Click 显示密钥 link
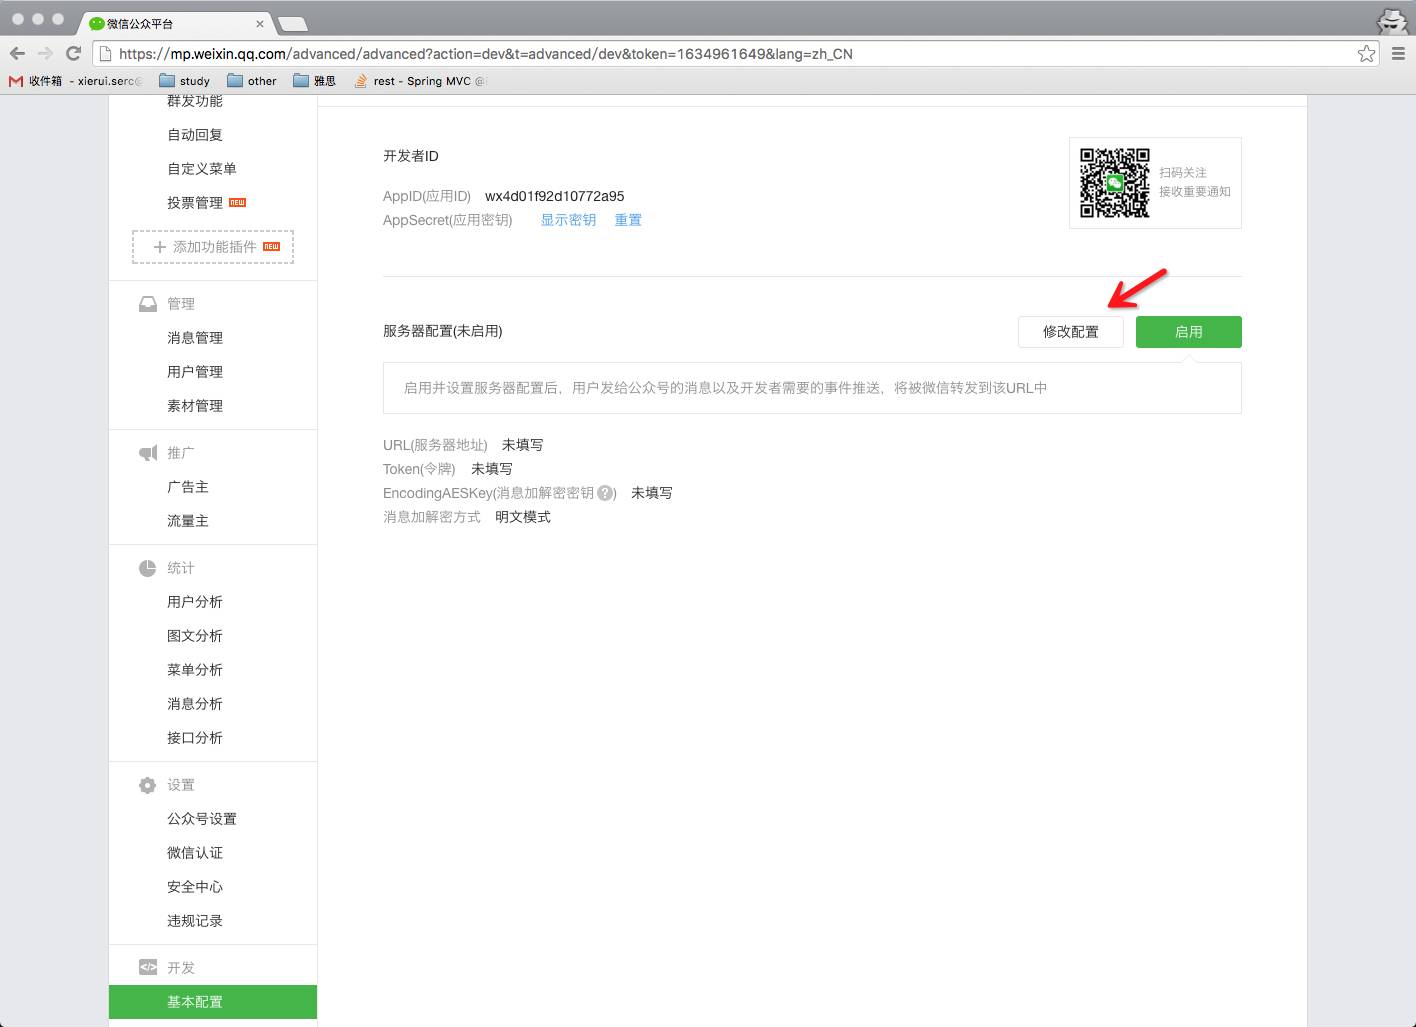Screen dimensions: 1416x1027 (x=568, y=220)
